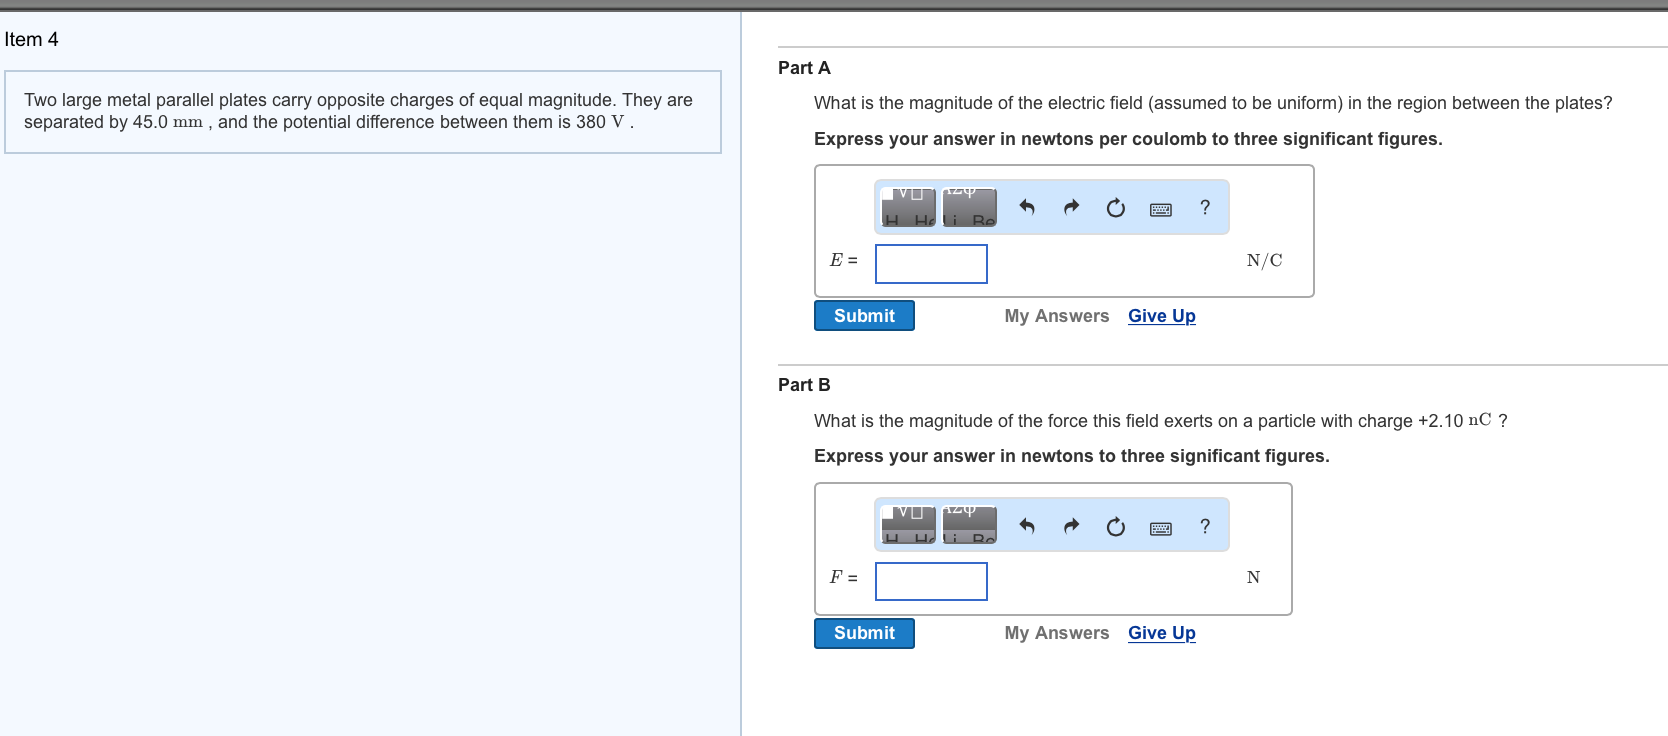The image size is (1668, 736).
Task: Click the redo icon in Part B toolbar
Action: (x=1070, y=525)
